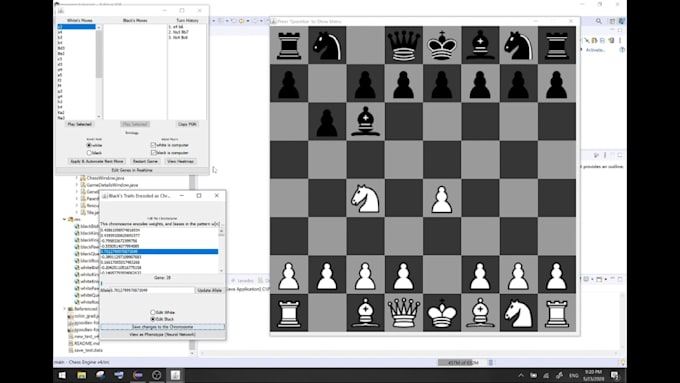Open the Java app taskbar icon
The height and width of the screenshot is (383, 680).
click(x=175, y=375)
